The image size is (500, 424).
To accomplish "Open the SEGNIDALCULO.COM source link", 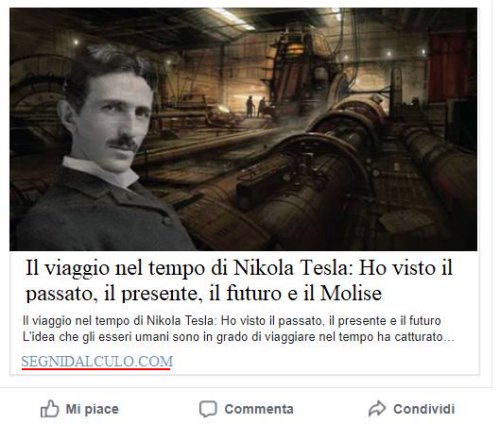I will 97,362.
